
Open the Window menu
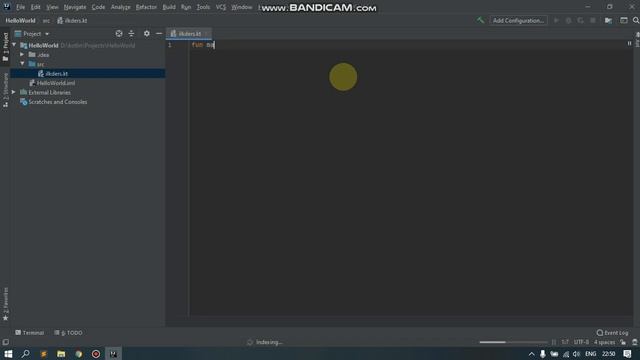point(242,7)
